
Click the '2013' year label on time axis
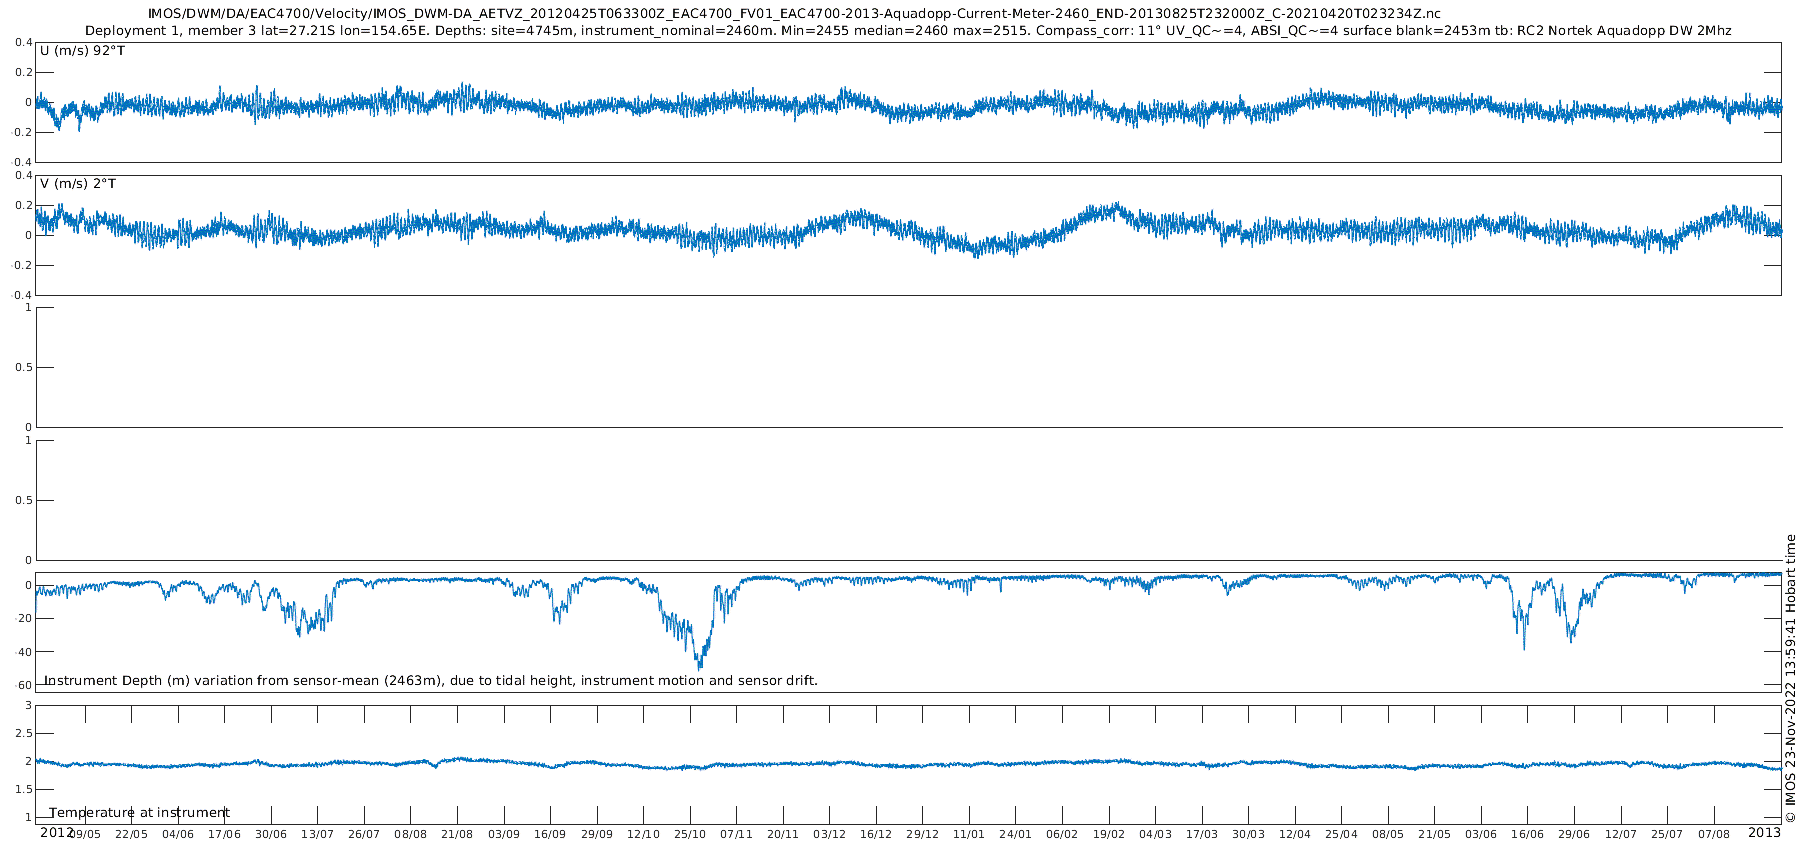[1764, 832]
